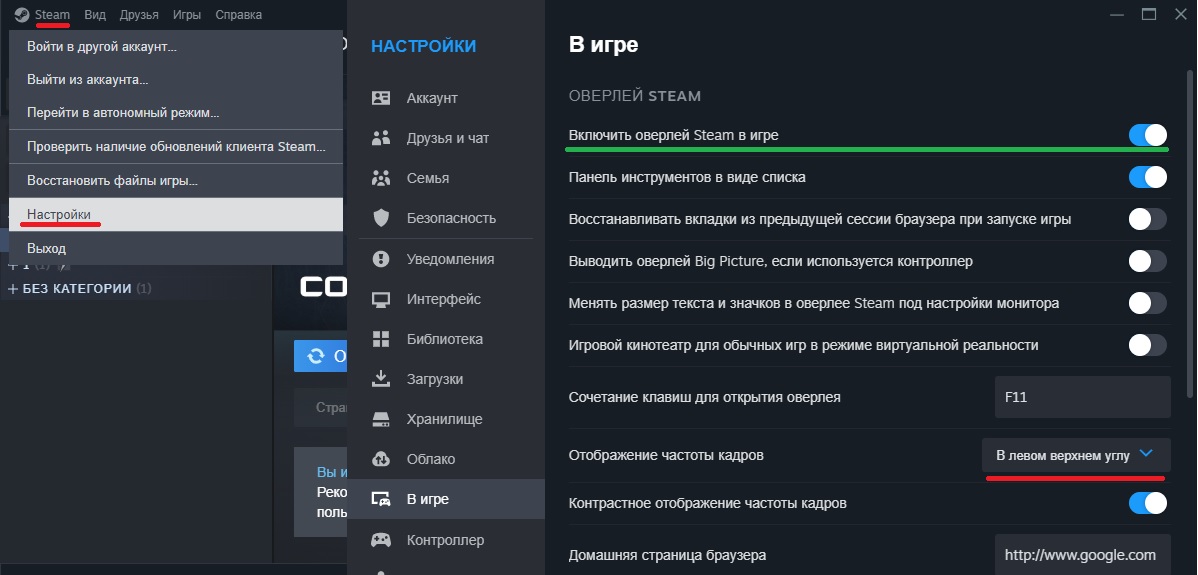The height and width of the screenshot is (575, 1198).
Task: Click the In-game overlay icon
Action: pos(380,499)
